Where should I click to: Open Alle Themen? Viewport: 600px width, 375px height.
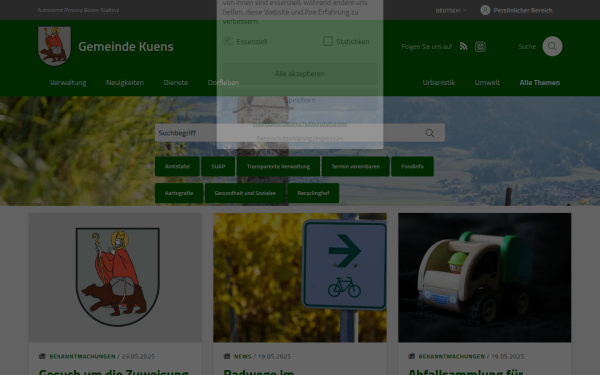point(540,83)
